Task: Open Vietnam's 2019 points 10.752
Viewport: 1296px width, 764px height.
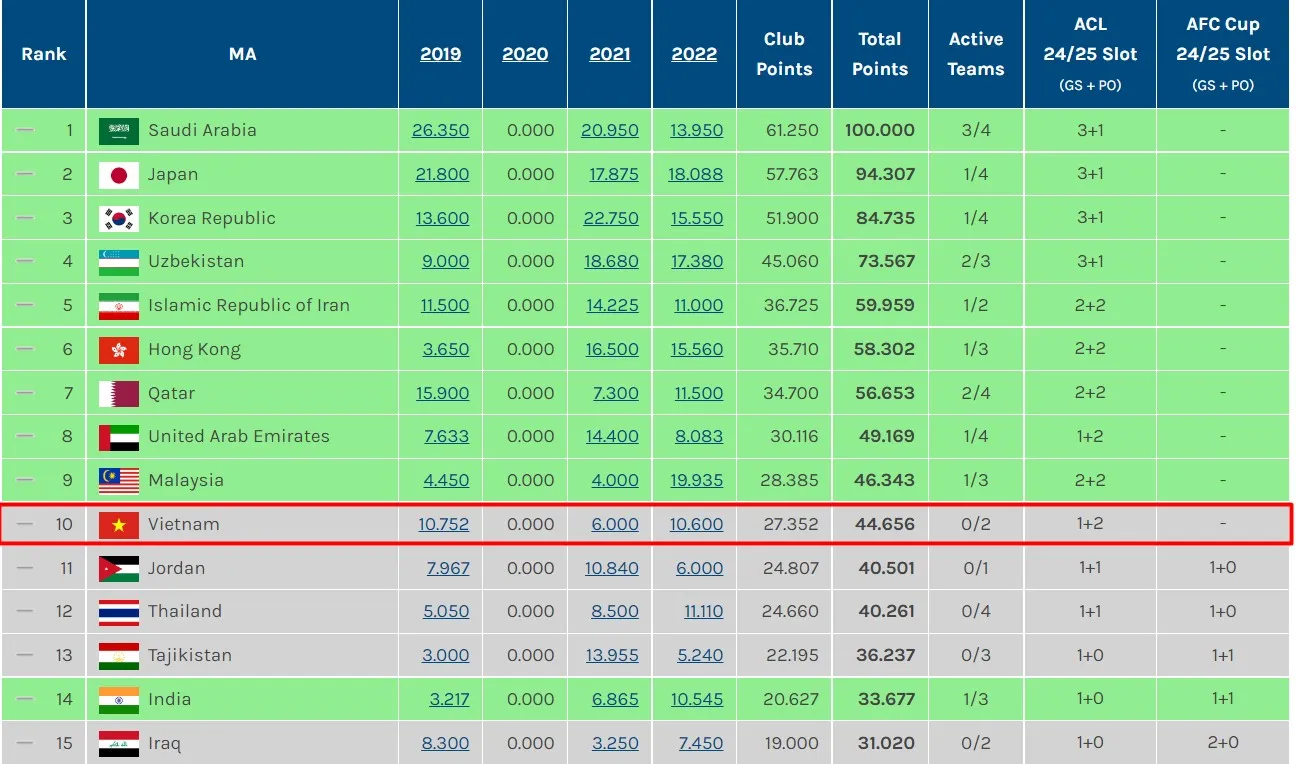Action: point(442,525)
